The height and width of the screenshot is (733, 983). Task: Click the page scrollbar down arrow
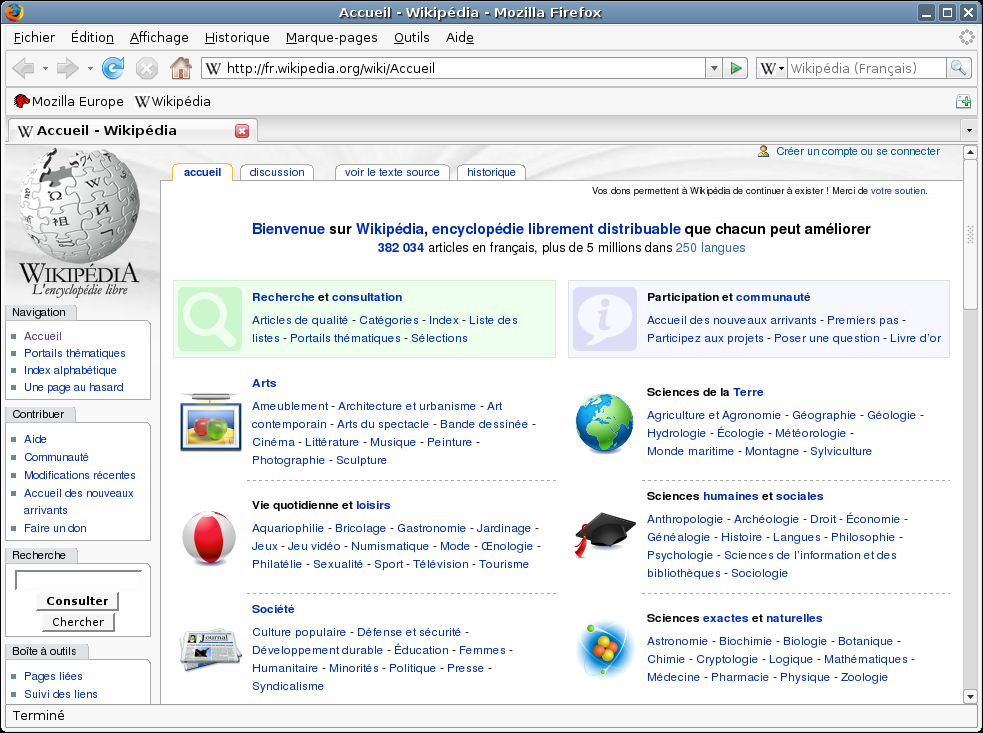(970, 696)
